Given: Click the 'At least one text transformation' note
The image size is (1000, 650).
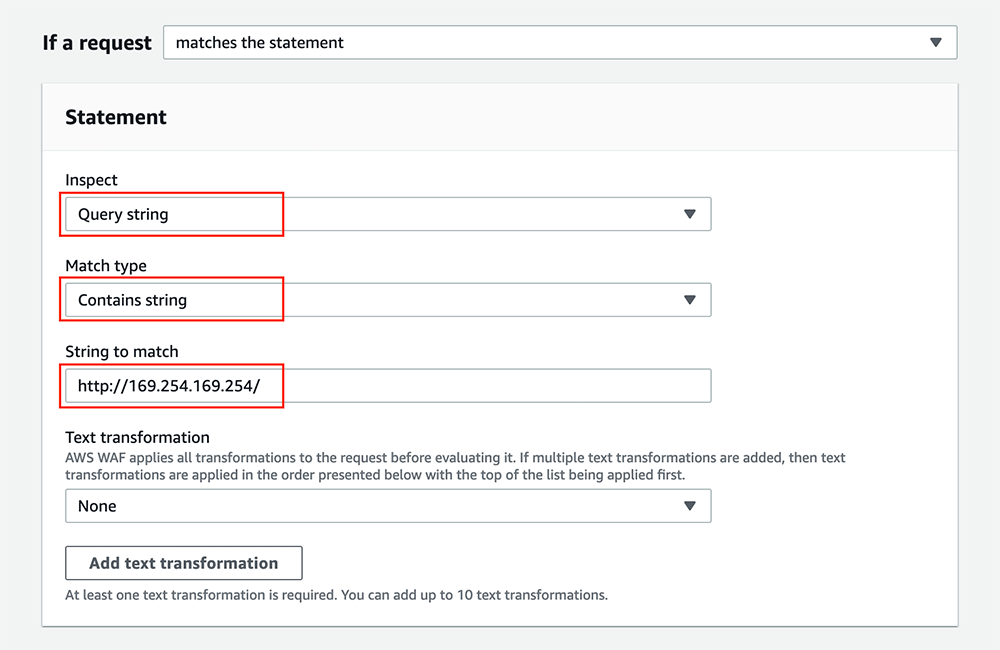Looking at the screenshot, I should click(336, 595).
